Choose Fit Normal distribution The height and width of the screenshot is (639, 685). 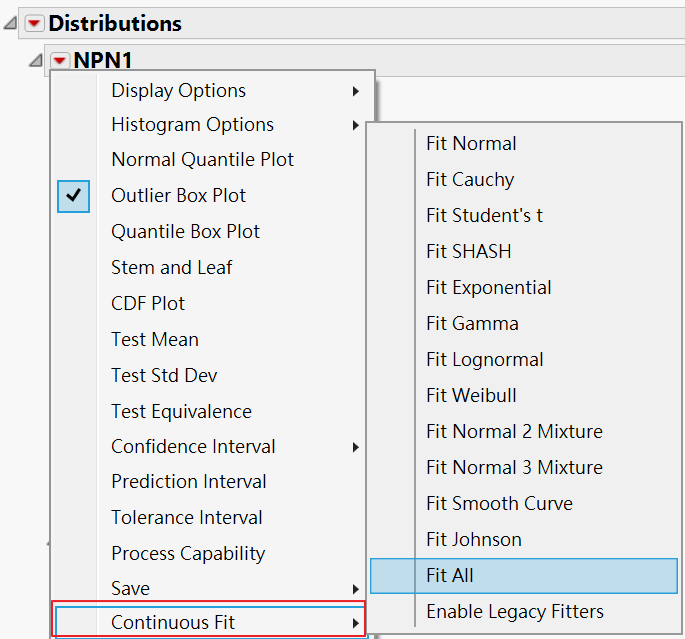(x=471, y=144)
